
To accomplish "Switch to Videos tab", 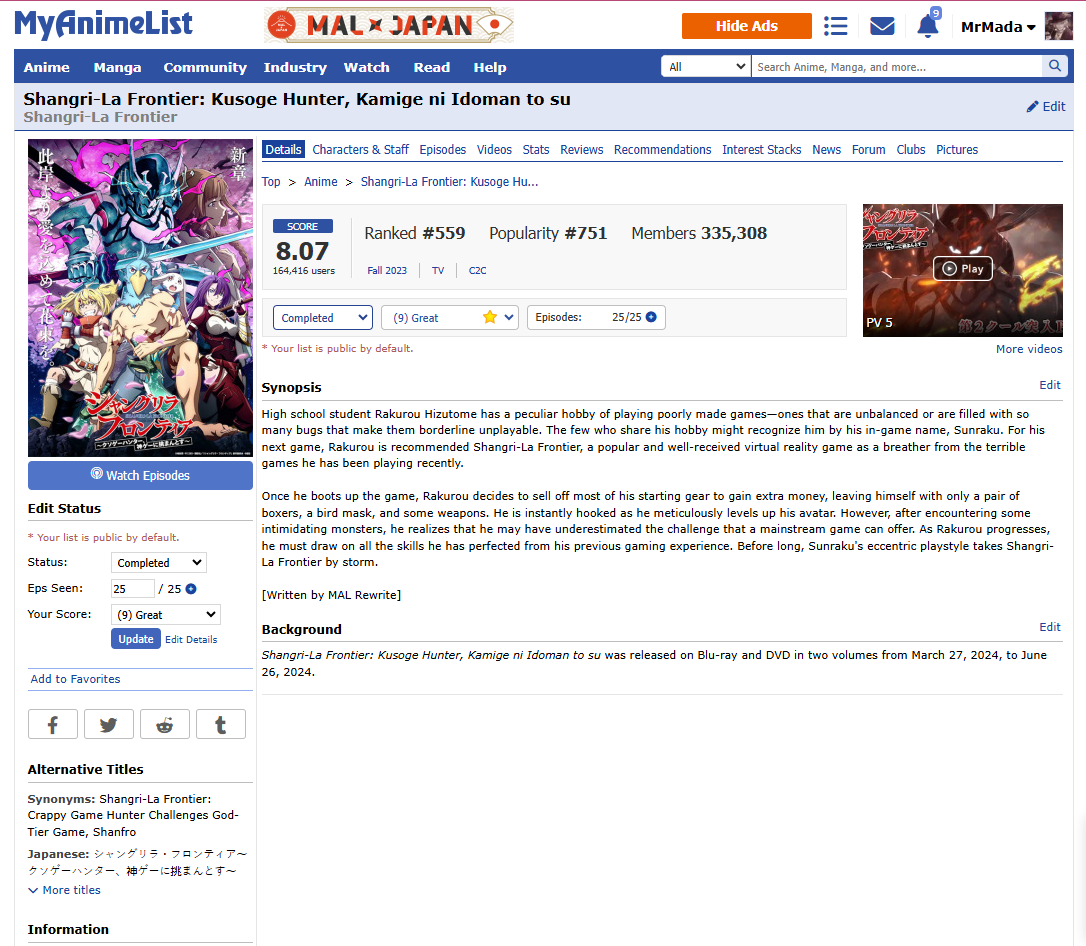I will point(495,150).
